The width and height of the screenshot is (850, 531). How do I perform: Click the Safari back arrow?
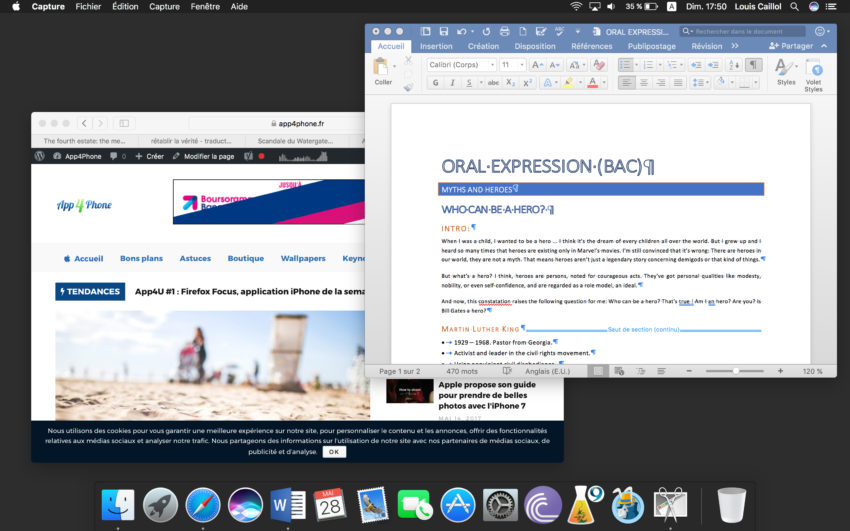pyautogui.click(x=84, y=124)
